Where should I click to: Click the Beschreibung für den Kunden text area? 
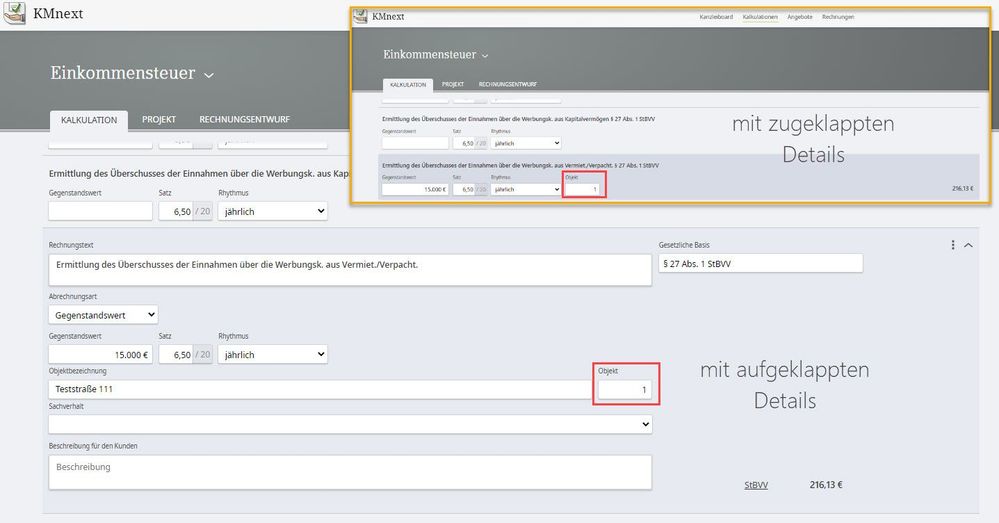click(x=350, y=472)
